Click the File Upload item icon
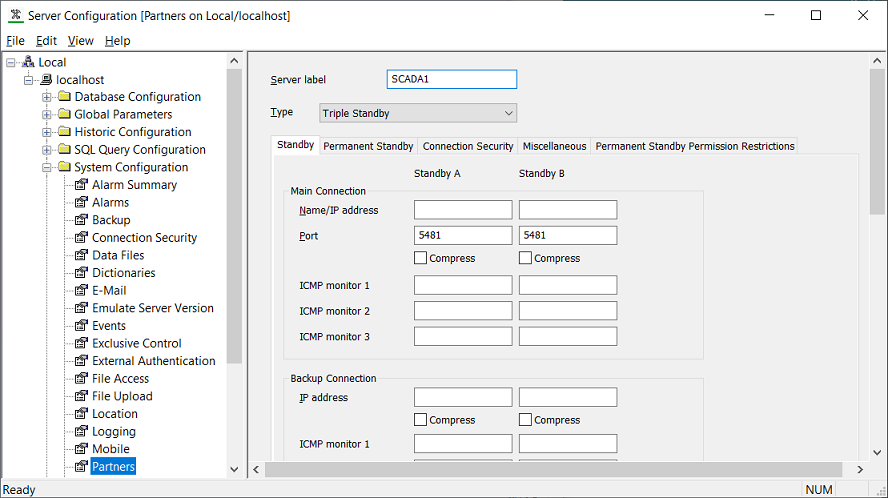This screenshot has height=498, width=888. click(x=82, y=396)
